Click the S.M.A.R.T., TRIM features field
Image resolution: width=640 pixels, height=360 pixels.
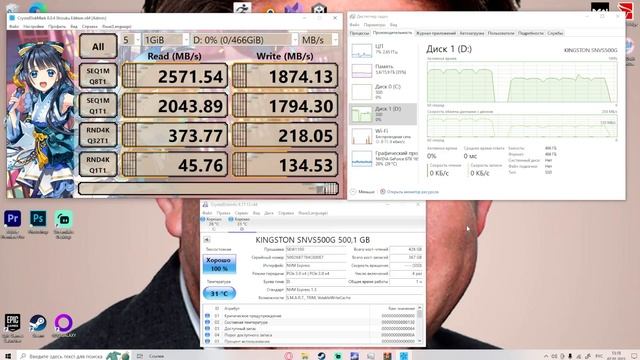coord(354,298)
